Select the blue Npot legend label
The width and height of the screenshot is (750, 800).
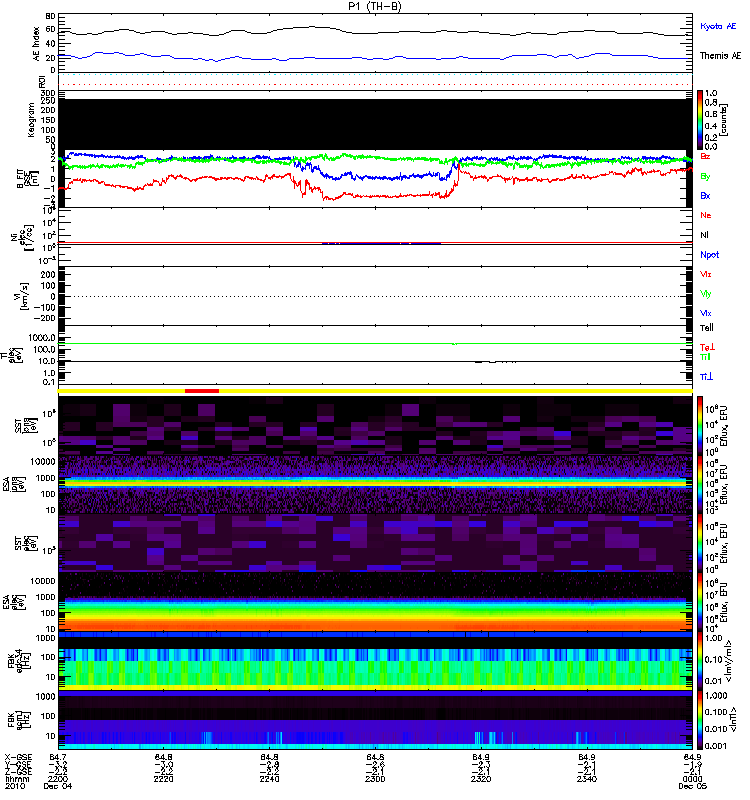point(709,255)
